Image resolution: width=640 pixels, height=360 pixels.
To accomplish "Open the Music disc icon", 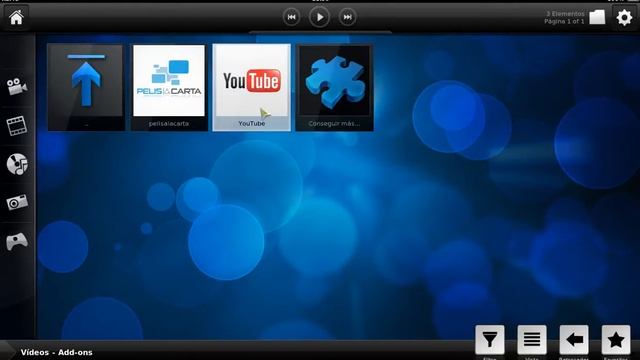I will click(17, 164).
